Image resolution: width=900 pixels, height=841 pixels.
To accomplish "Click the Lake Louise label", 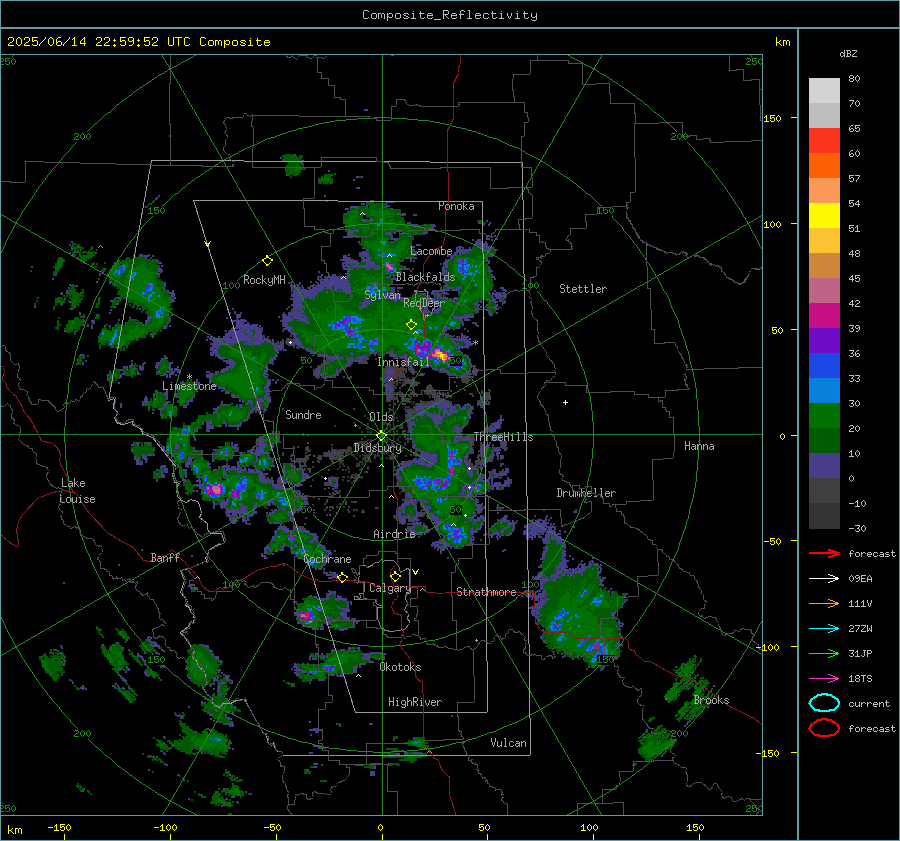I will click(x=78, y=491).
